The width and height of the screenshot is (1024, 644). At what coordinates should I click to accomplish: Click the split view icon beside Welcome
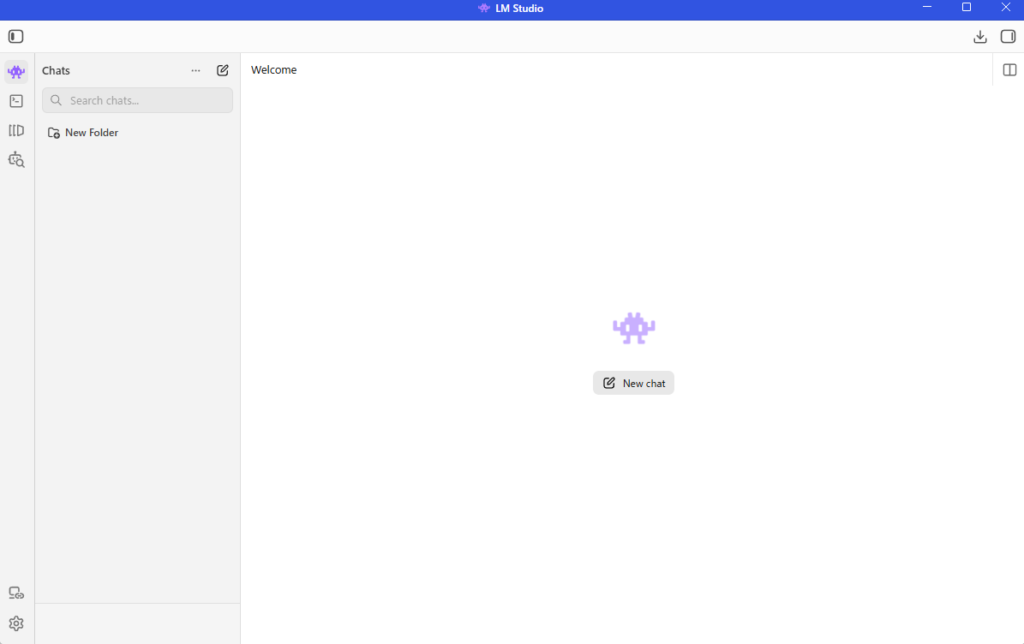1009,70
